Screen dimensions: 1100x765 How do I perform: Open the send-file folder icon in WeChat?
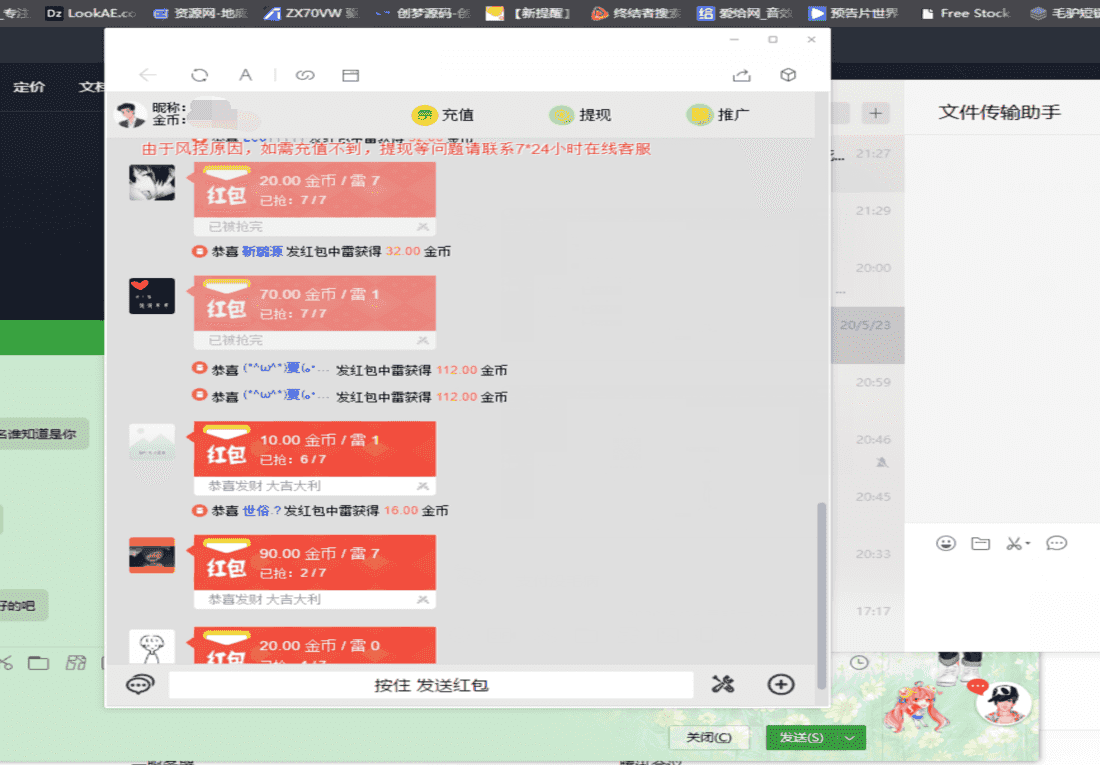[x=981, y=543]
